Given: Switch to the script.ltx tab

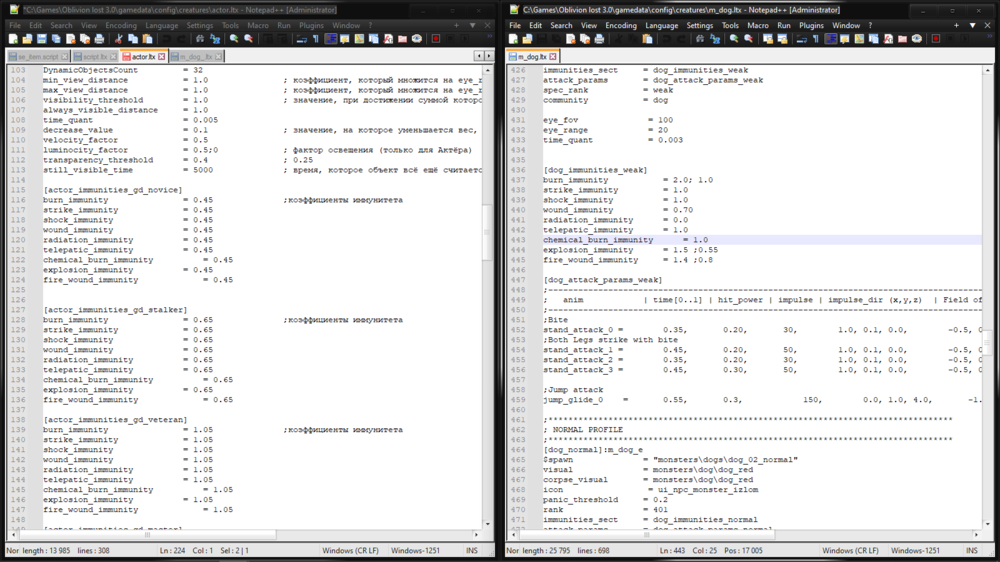Looking at the screenshot, I should [x=96, y=57].
